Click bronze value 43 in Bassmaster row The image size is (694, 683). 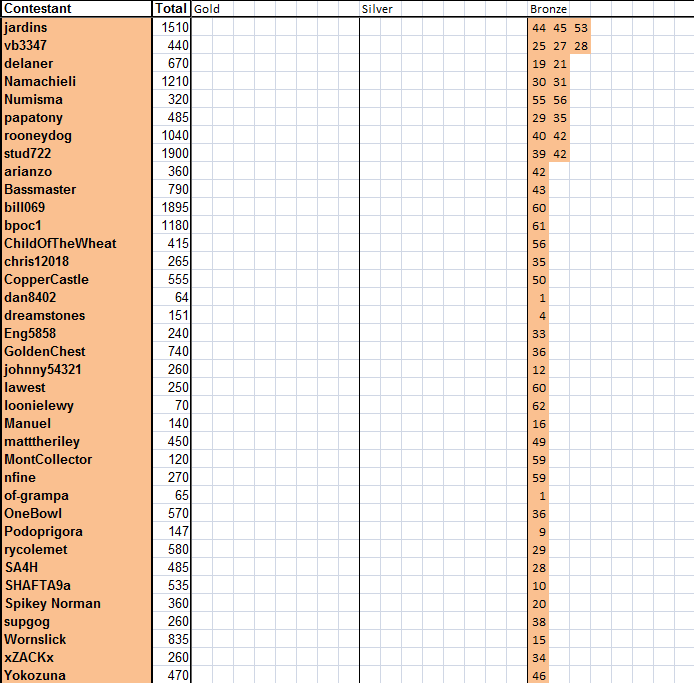[539, 190]
